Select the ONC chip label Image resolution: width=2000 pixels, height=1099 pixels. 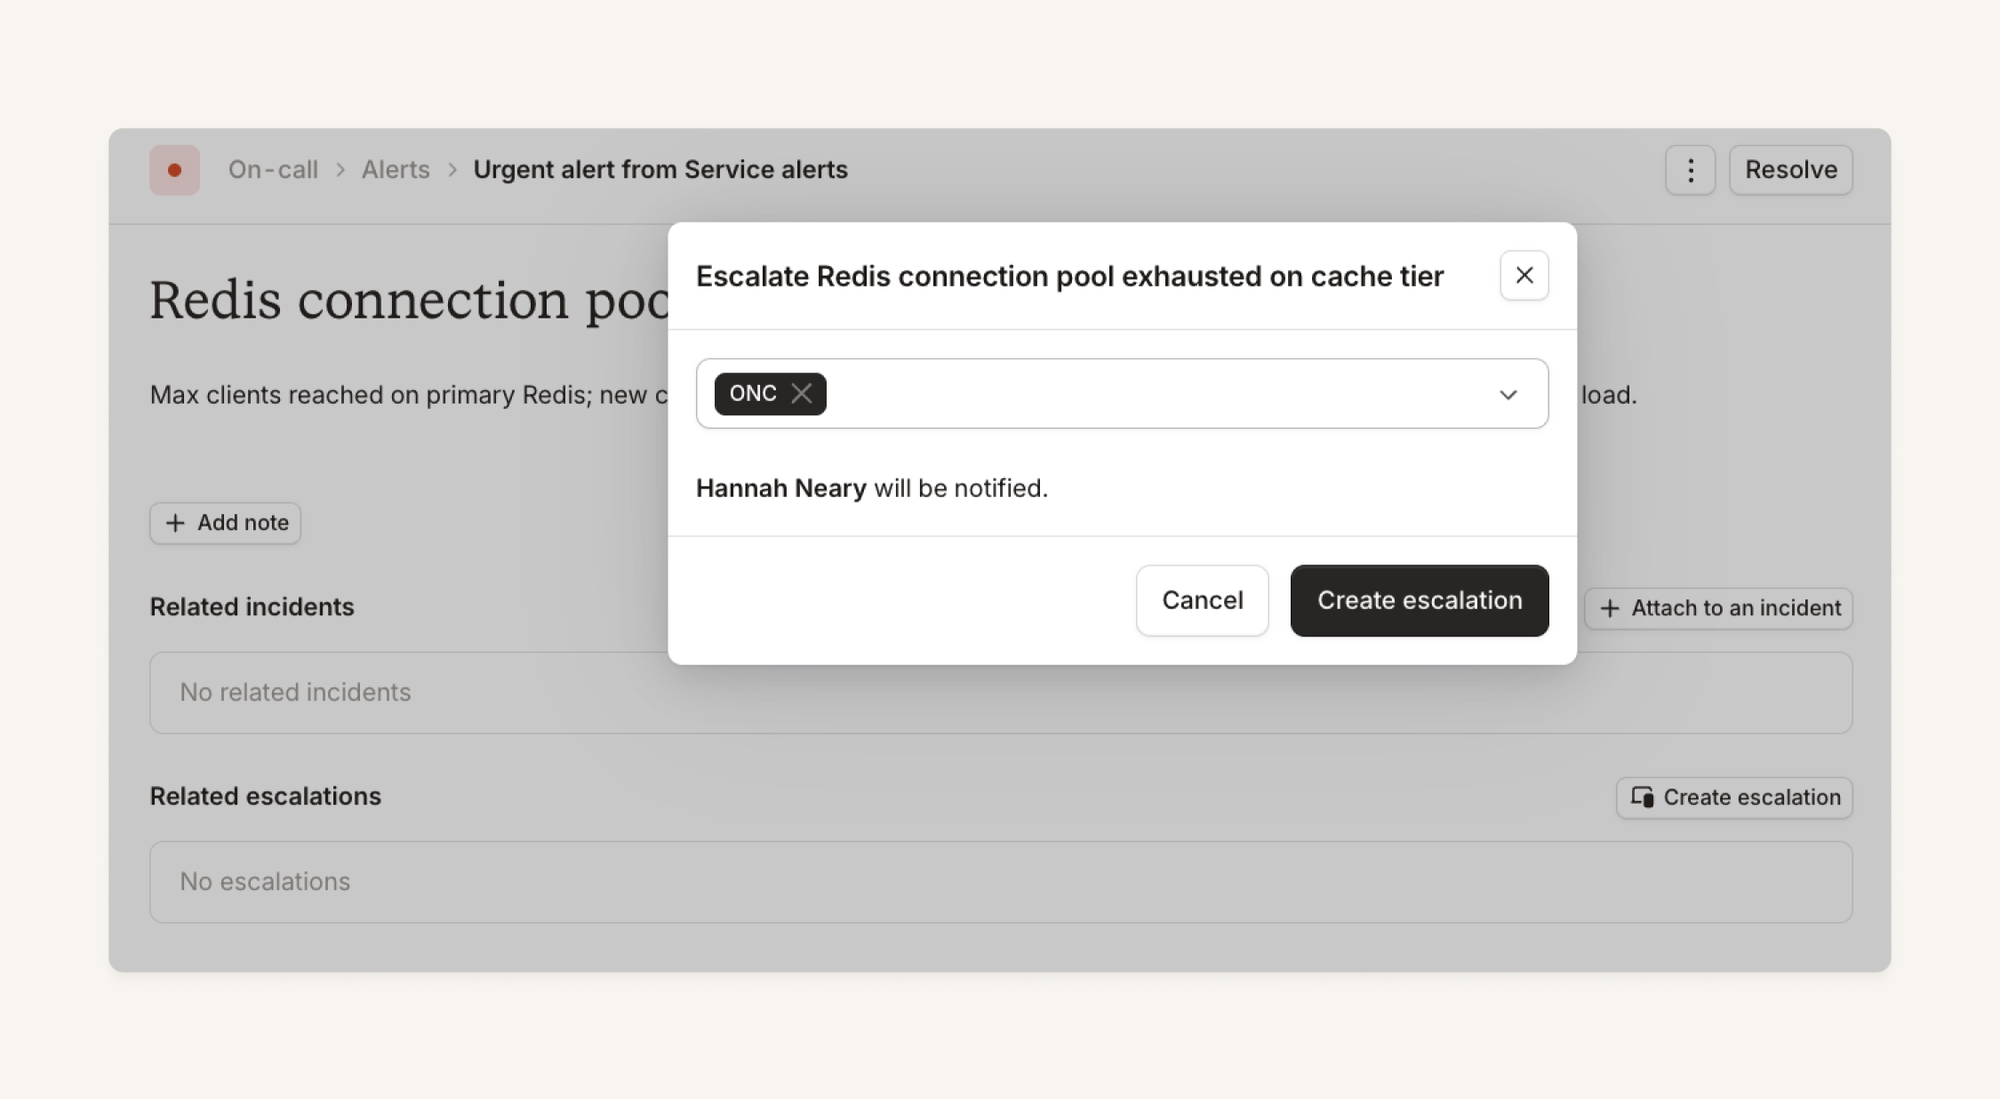point(753,394)
